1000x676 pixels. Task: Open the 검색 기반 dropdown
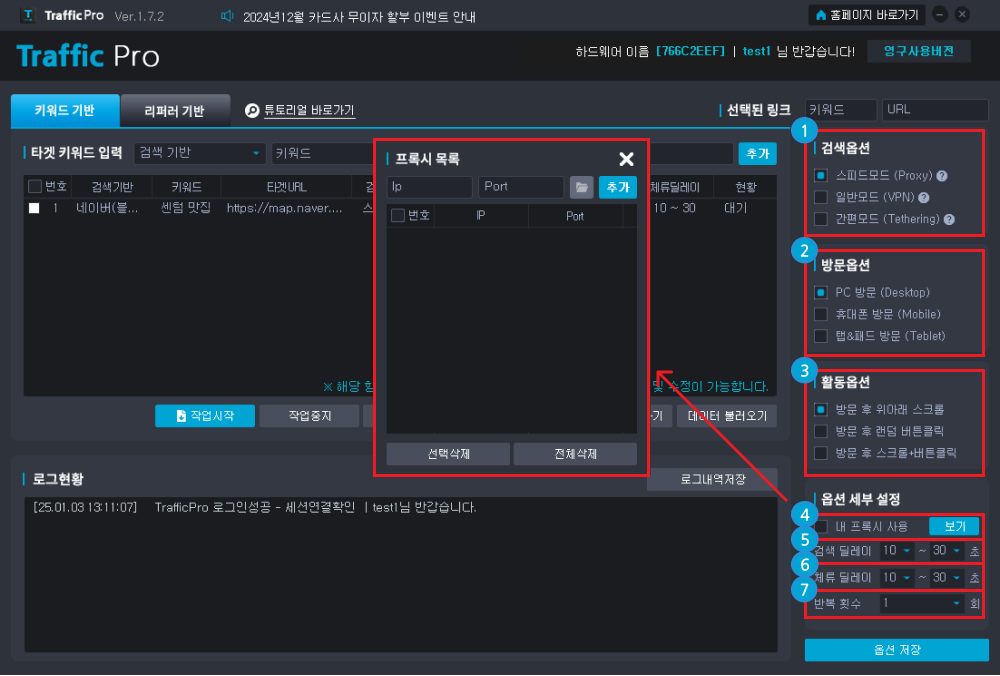(200, 153)
